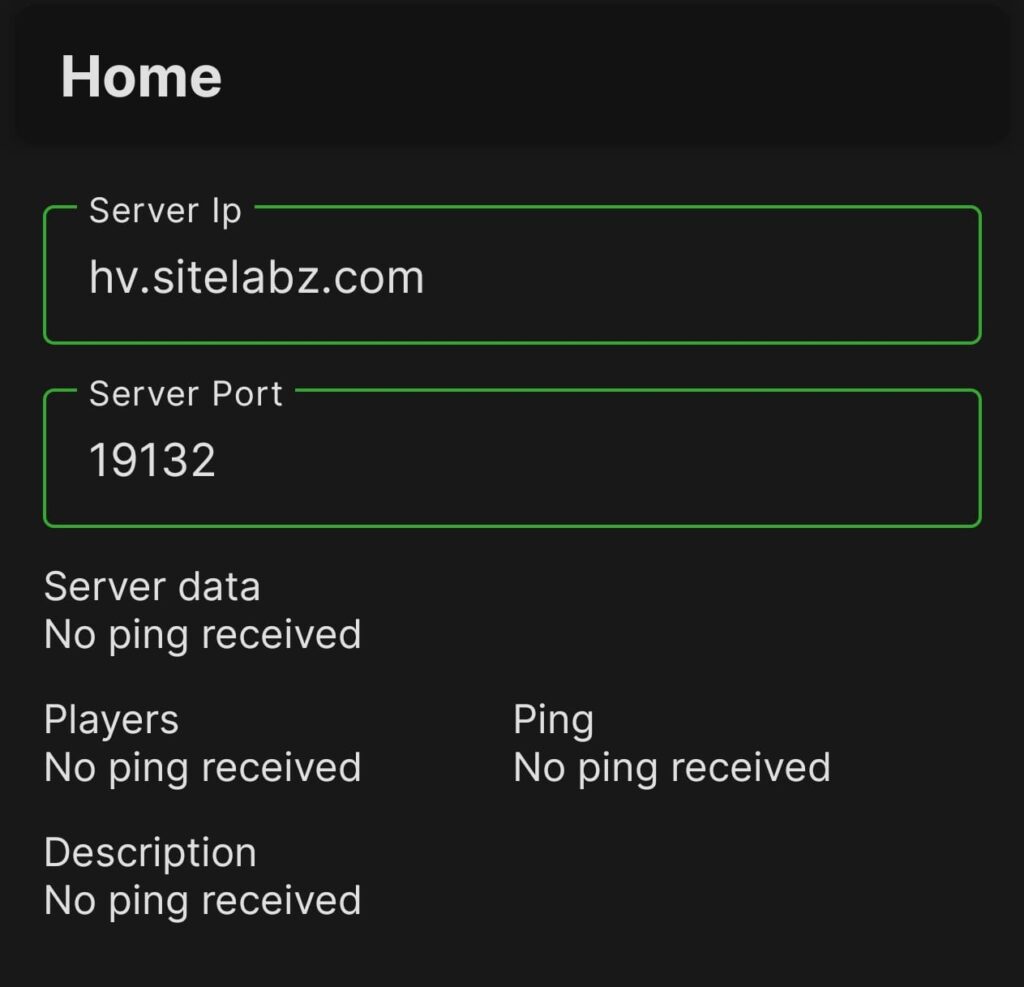Click the status text under Server data
This screenshot has height=987, width=1024.
pos(202,635)
